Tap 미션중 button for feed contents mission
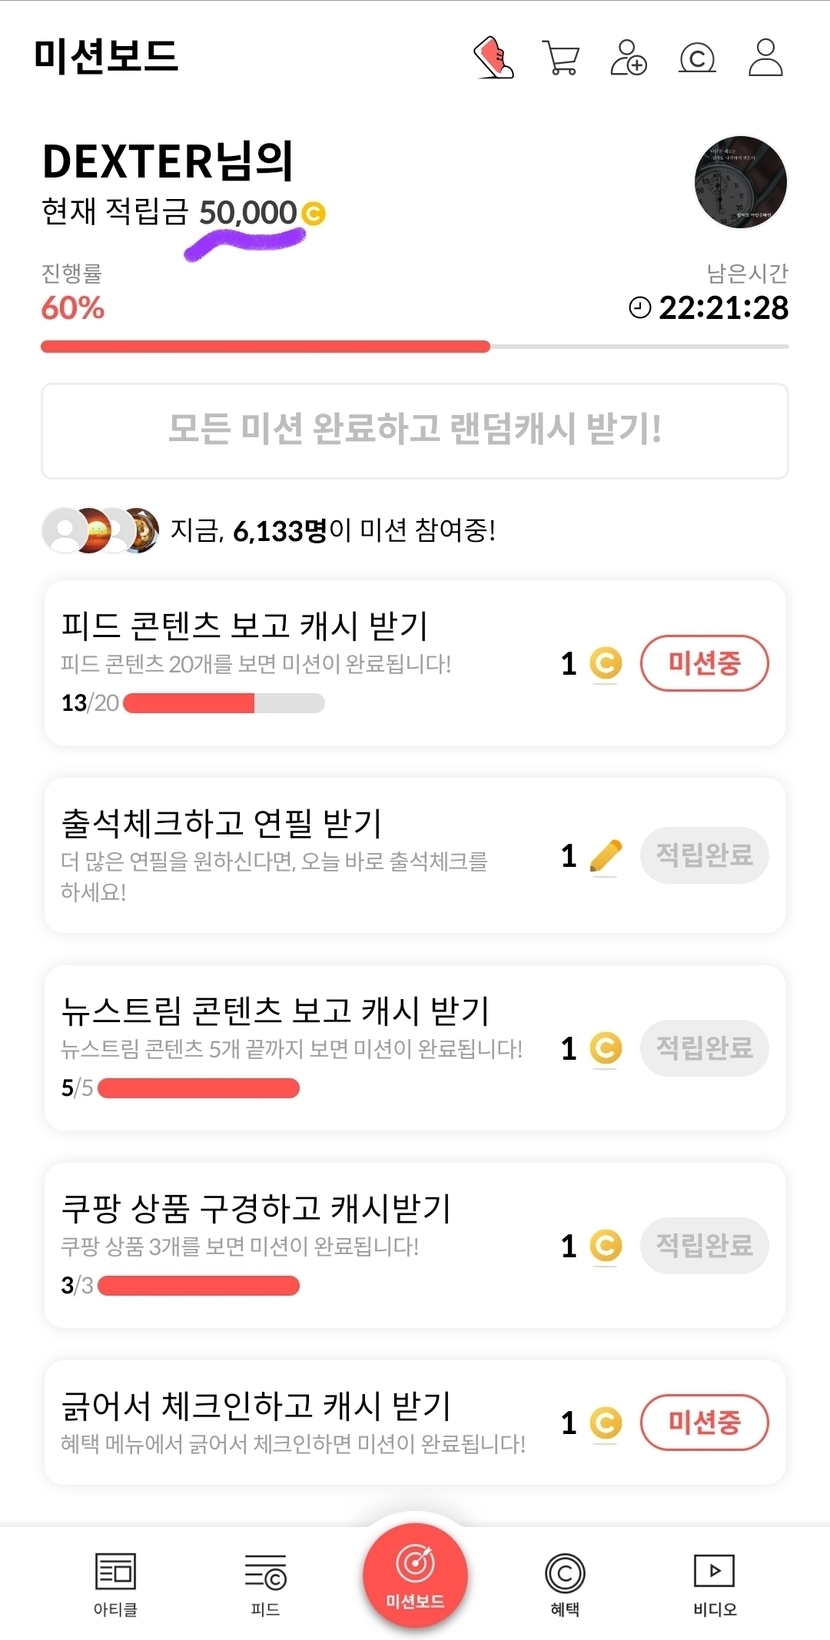Screen dimensions: 830x1640 click(x=704, y=663)
